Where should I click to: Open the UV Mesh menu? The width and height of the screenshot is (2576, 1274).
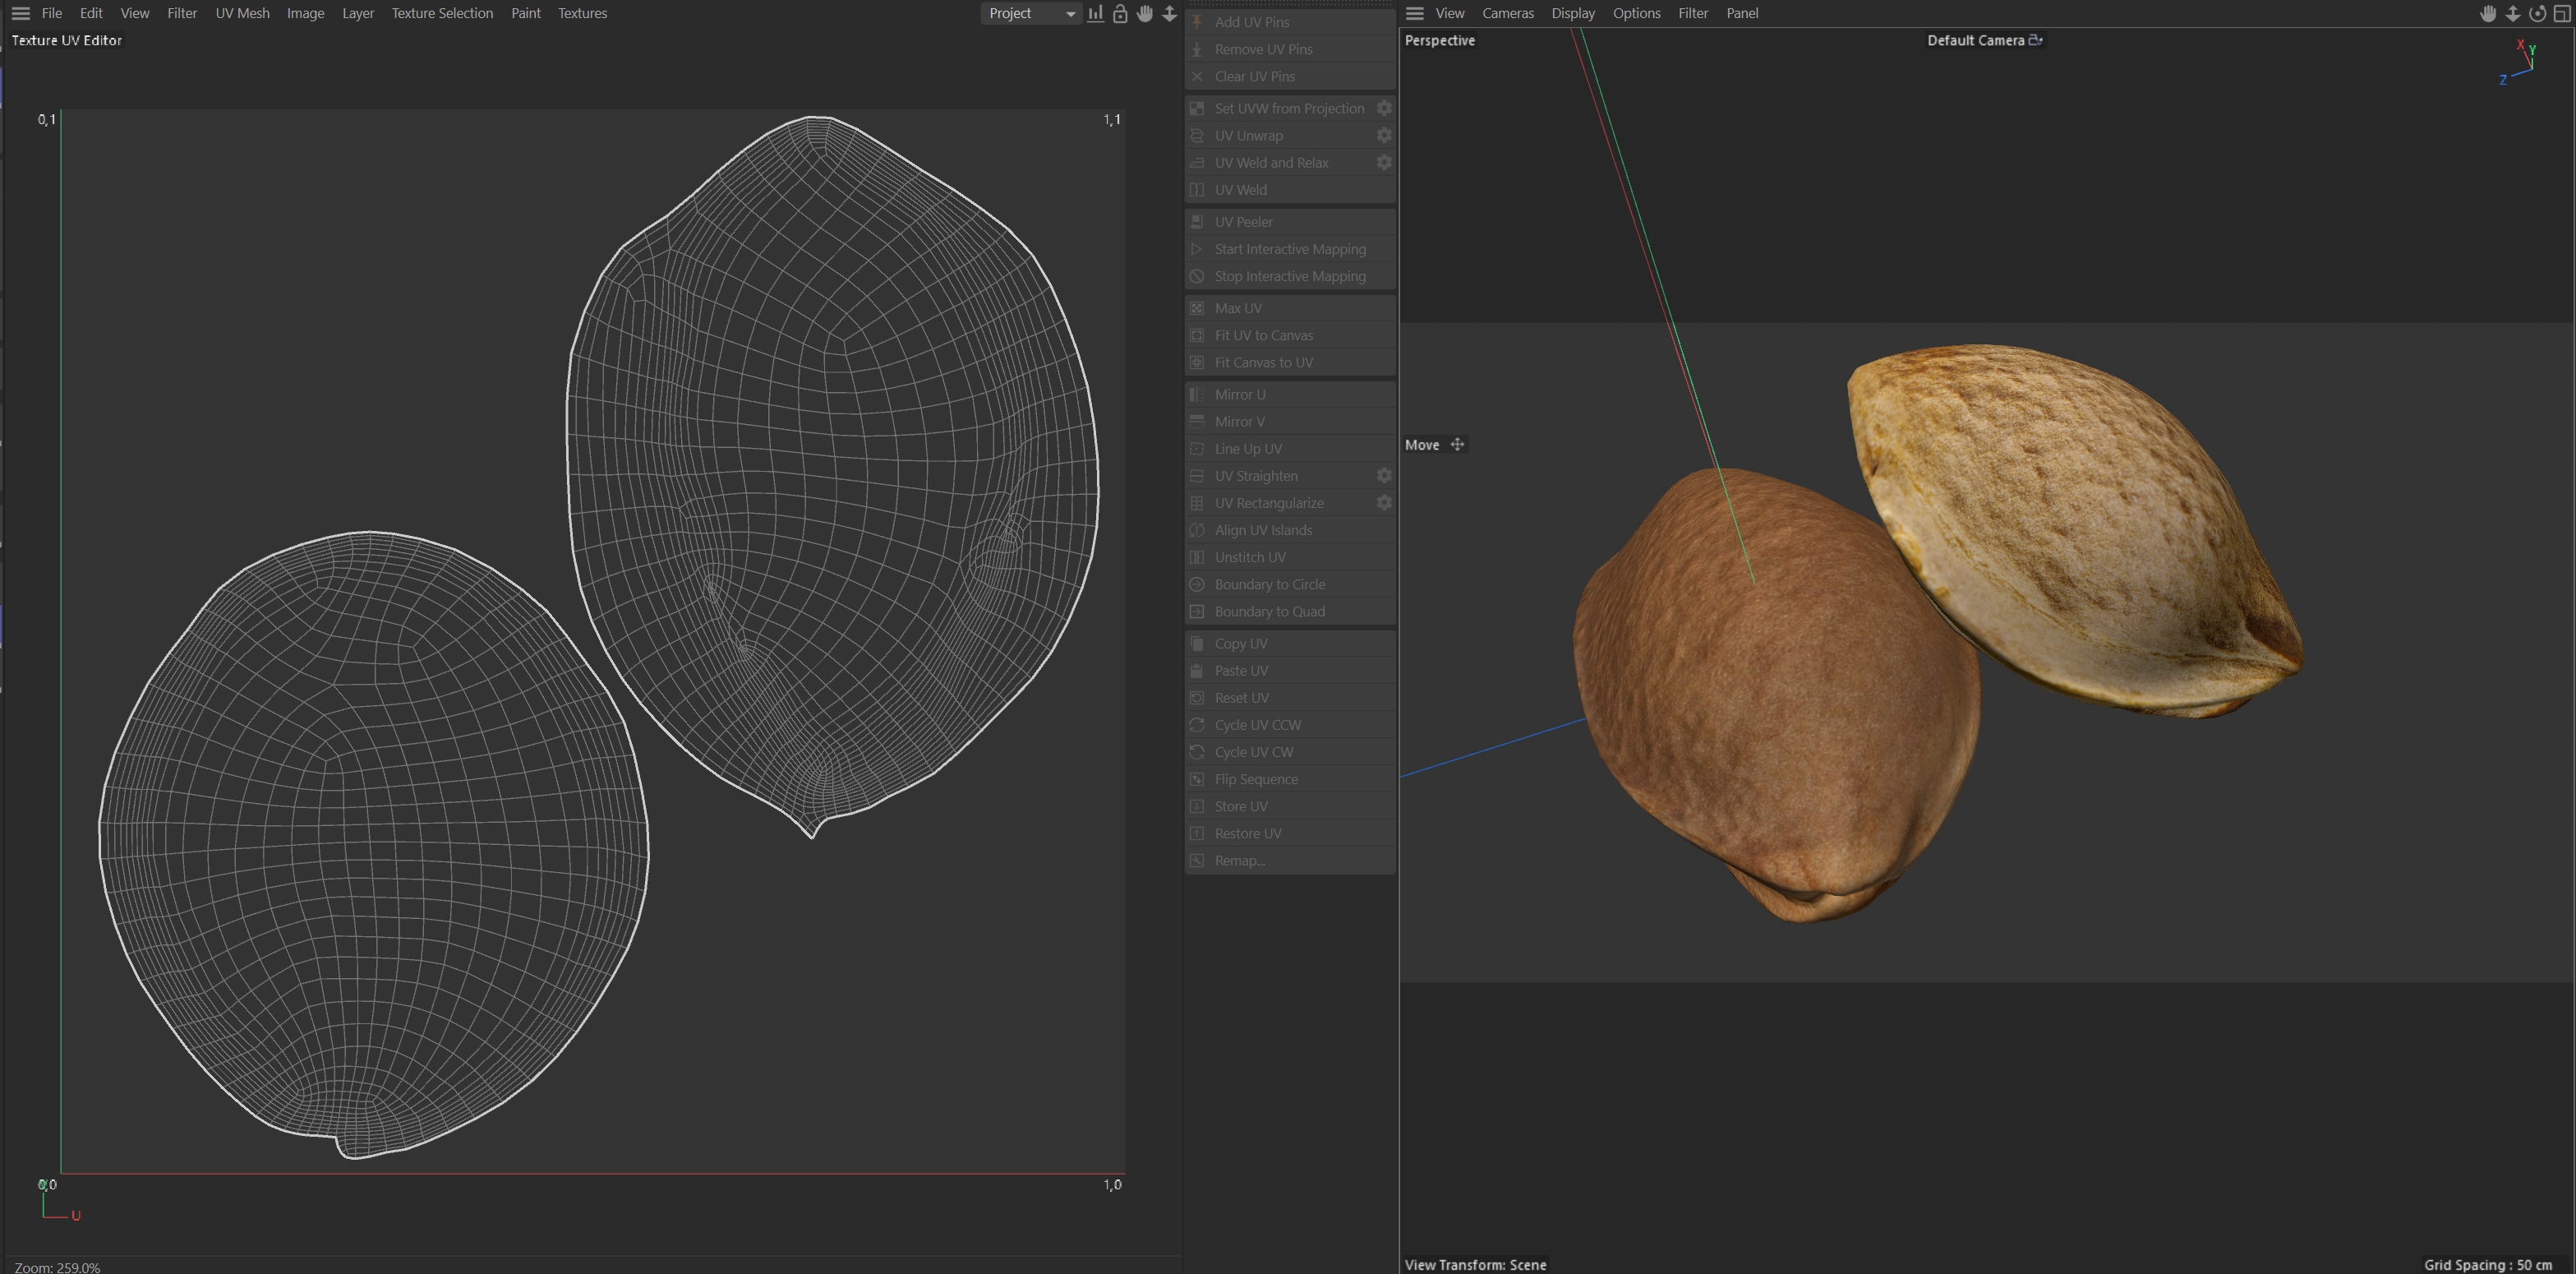242,13
